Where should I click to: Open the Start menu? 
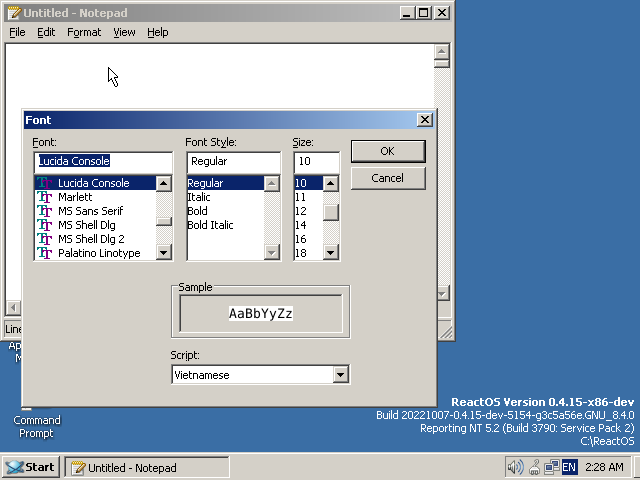coord(30,467)
